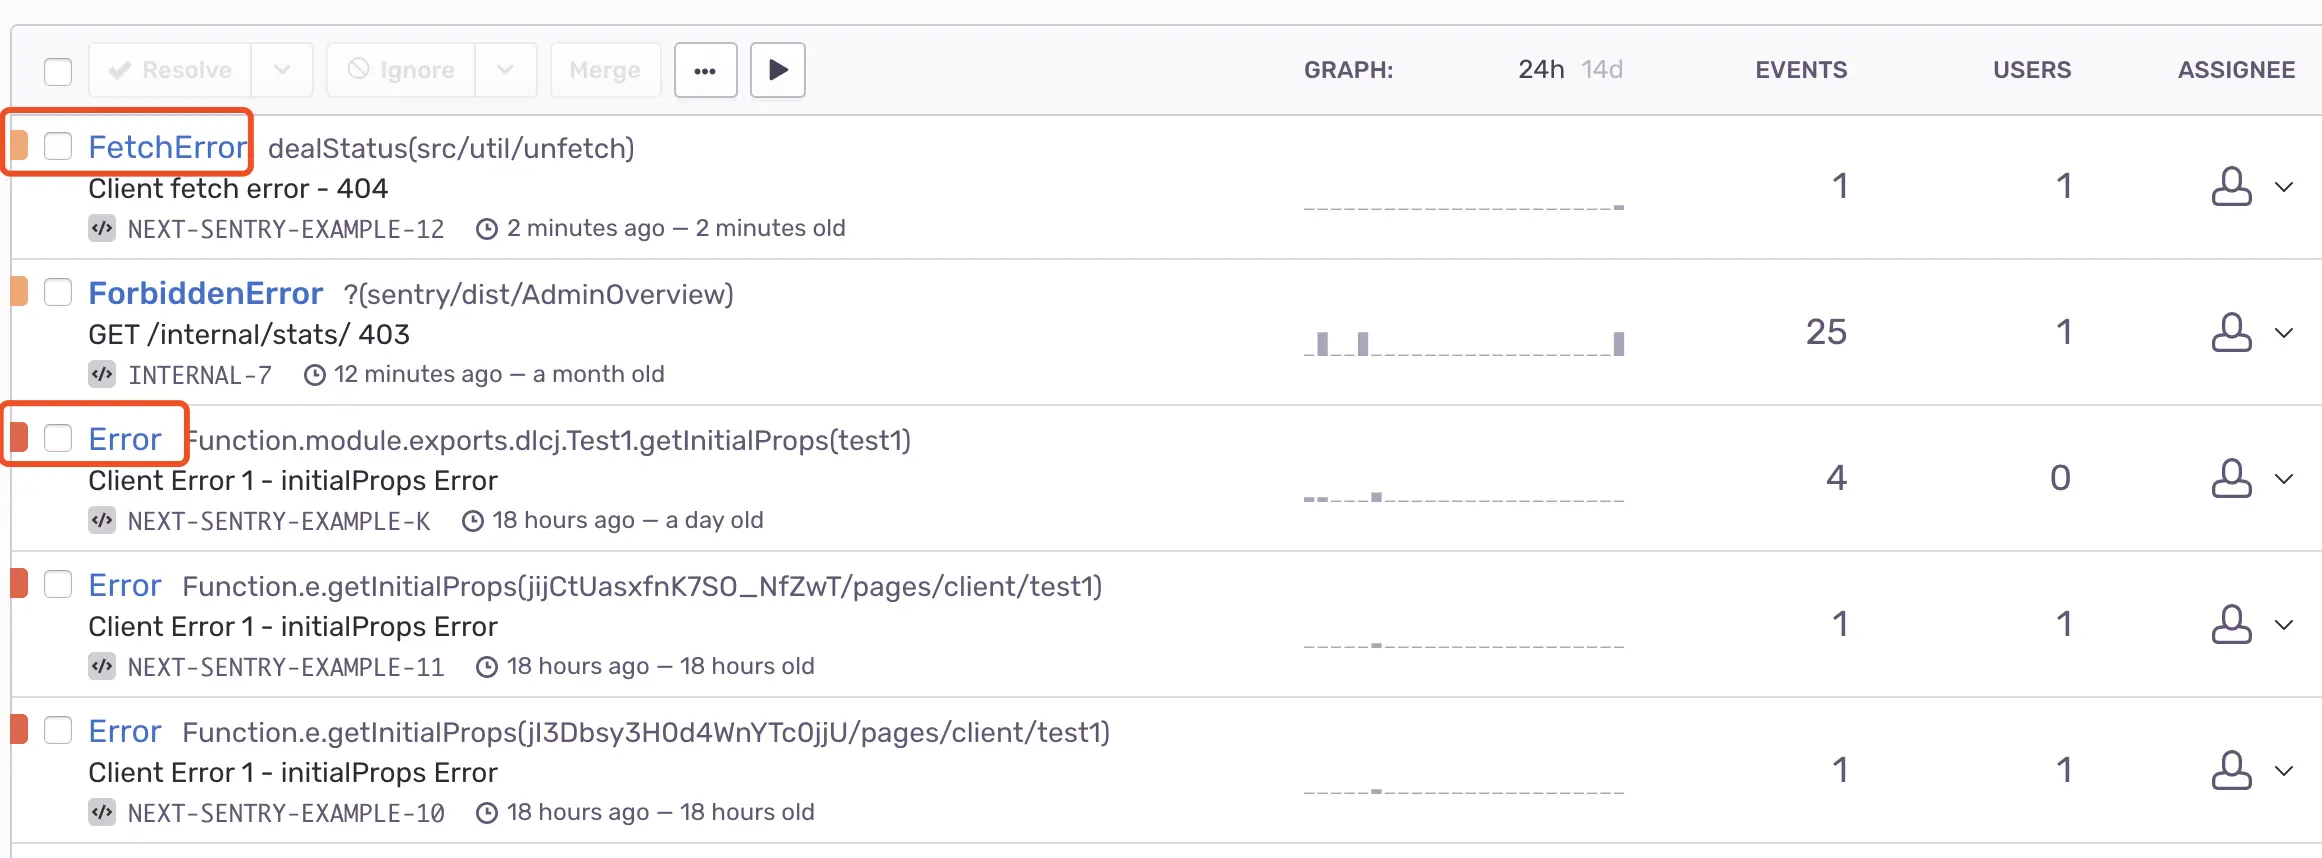This screenshot has width=2322, height=858.
Task: Click the orange level indicator of FetchError
Action: [19, 146]
